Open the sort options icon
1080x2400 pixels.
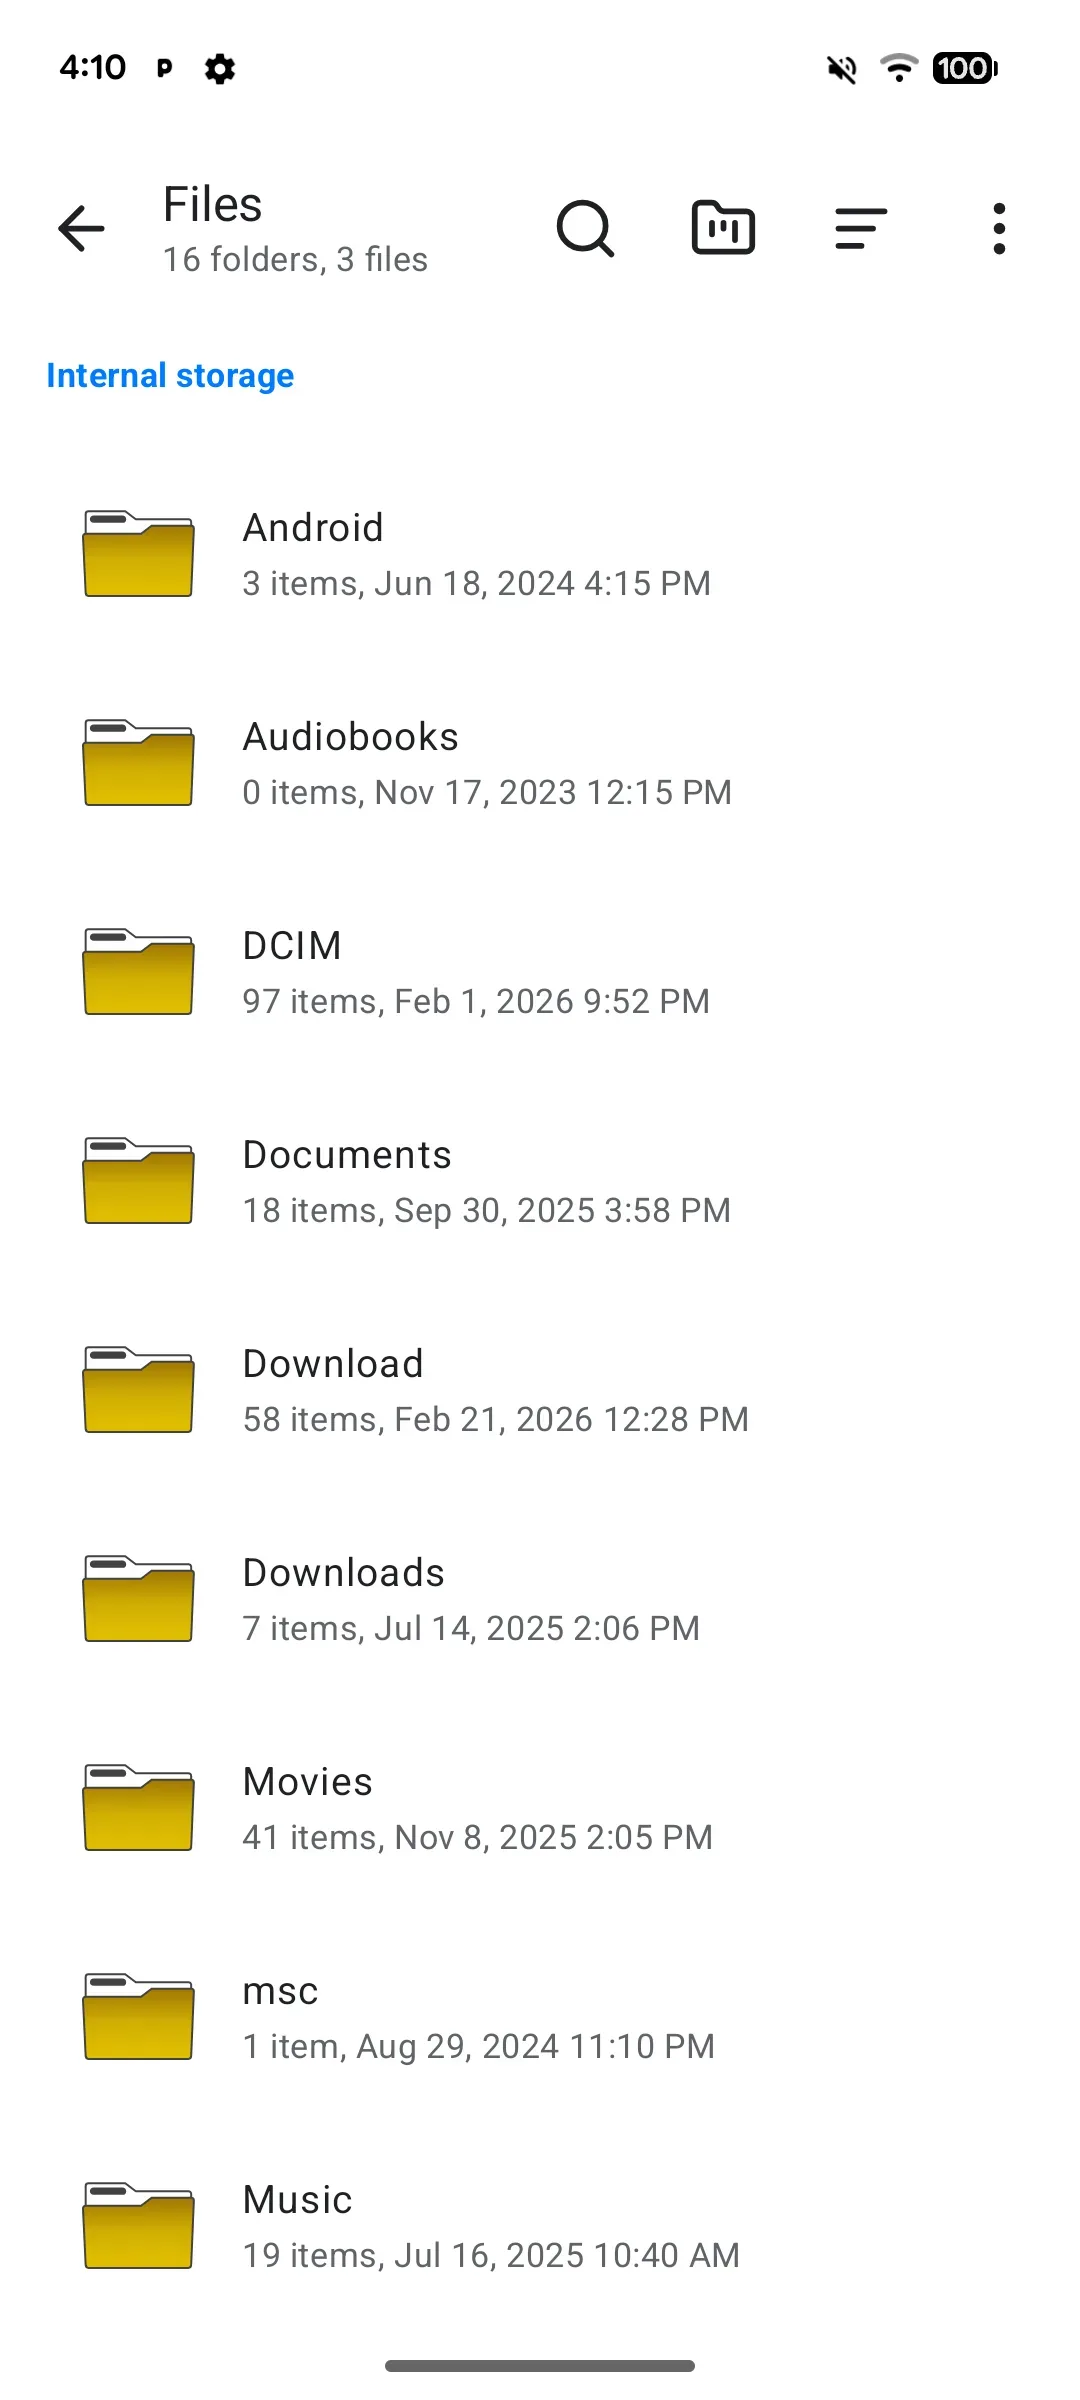point(861,229)
